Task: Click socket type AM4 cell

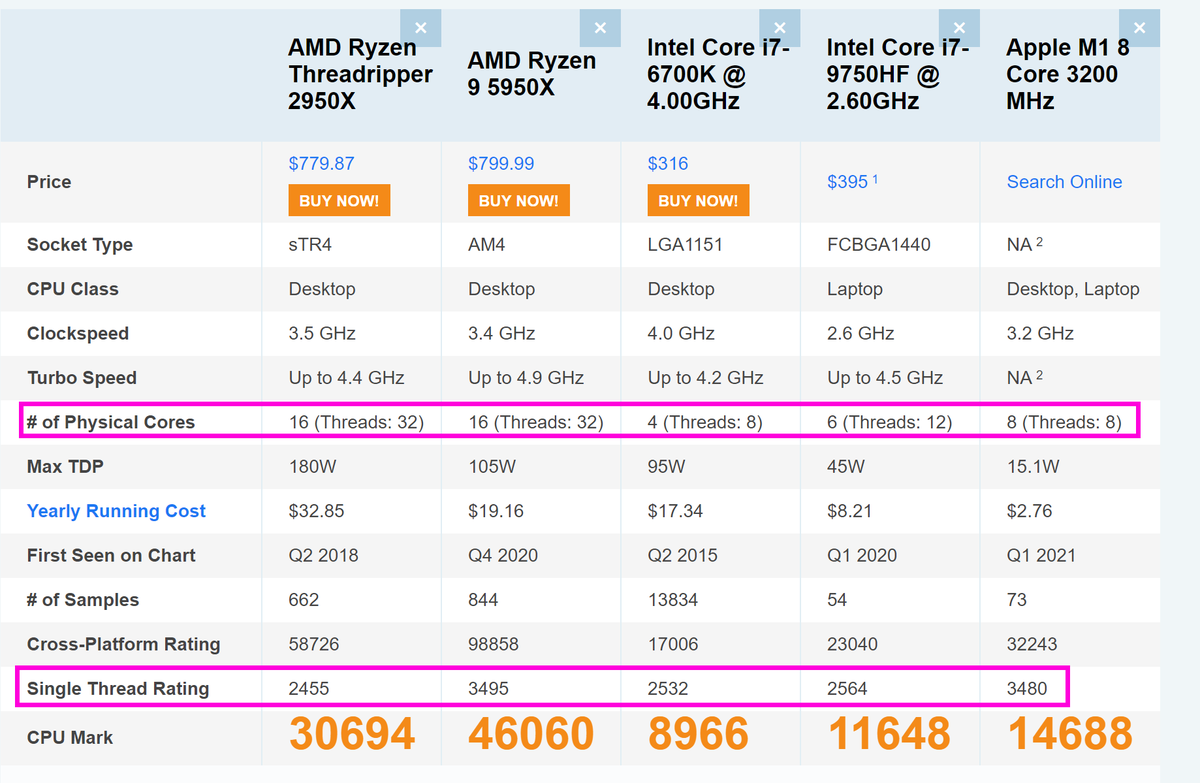Action: (487, 245)
